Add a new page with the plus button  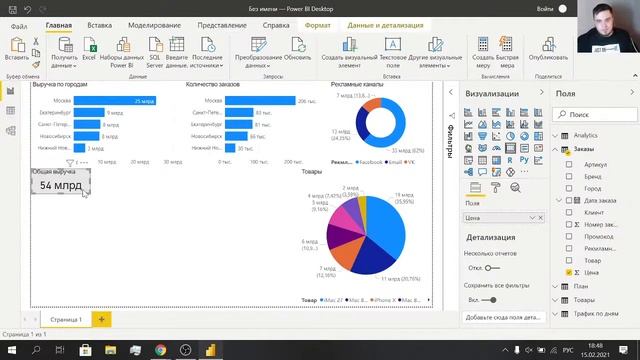click(x=102, y=319)
